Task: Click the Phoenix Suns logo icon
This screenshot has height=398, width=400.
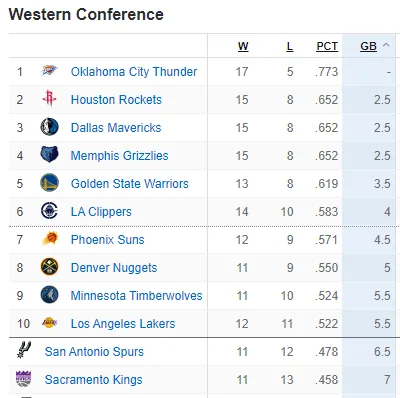Action: click(x=50, y=239)
